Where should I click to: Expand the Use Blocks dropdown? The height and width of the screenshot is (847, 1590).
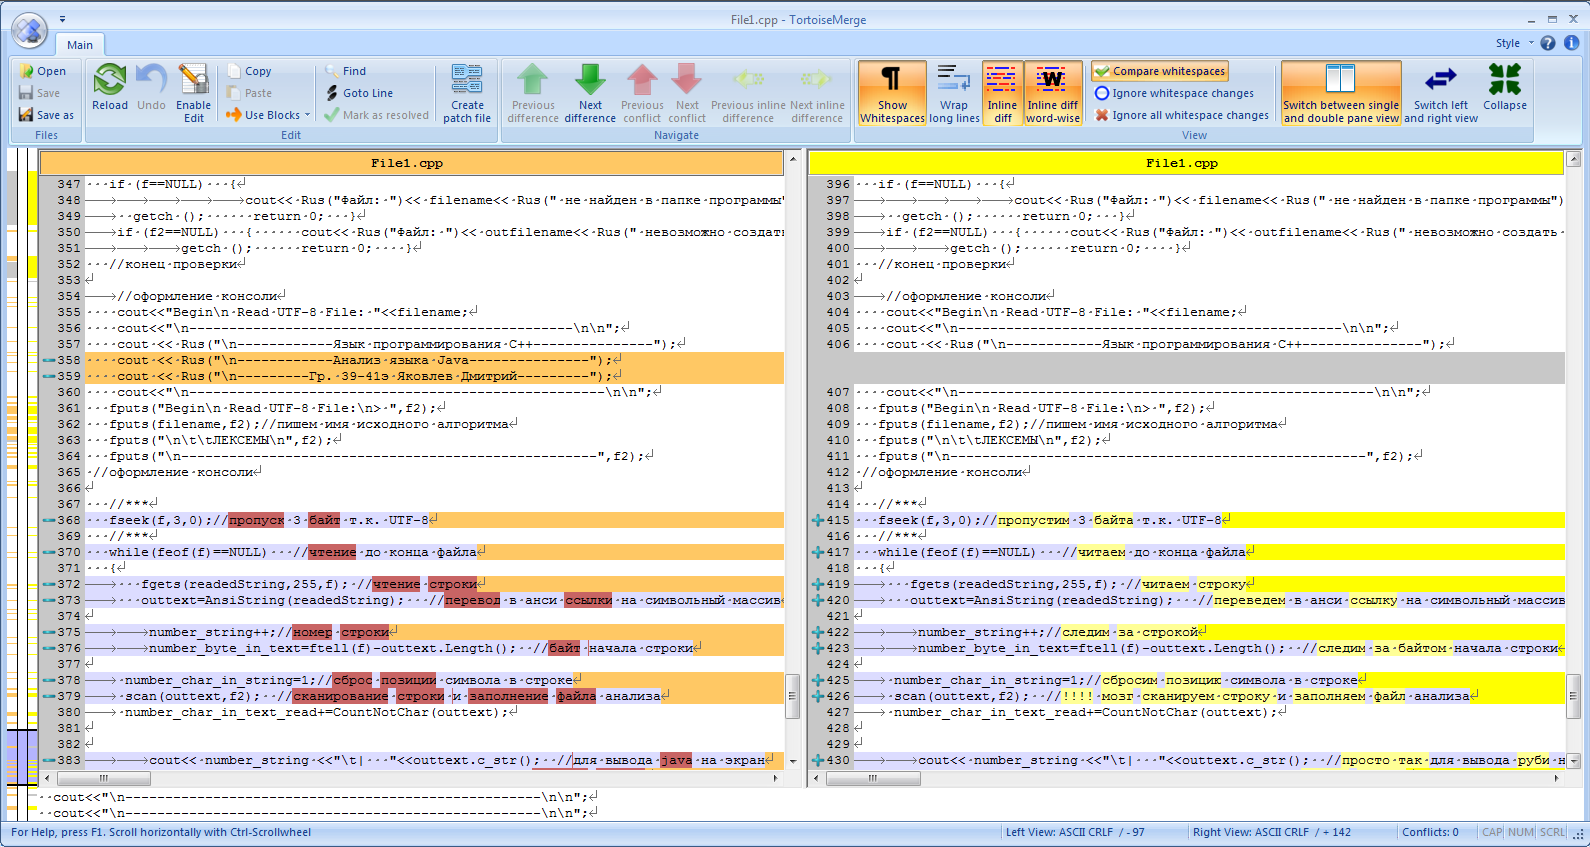click(308, 115)
